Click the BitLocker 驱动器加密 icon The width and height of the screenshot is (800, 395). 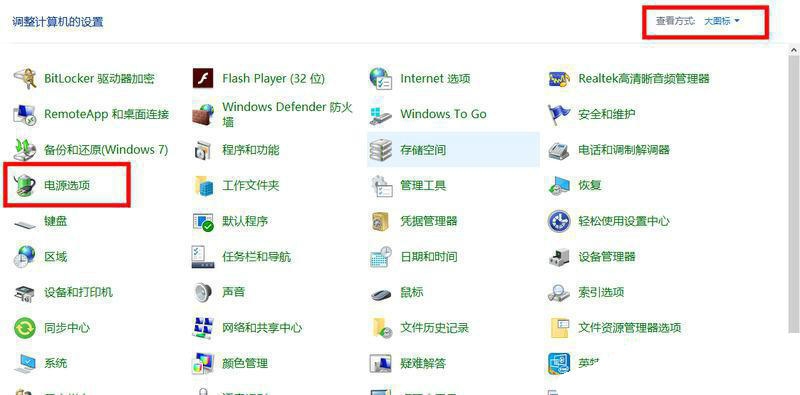click(24, 79)
